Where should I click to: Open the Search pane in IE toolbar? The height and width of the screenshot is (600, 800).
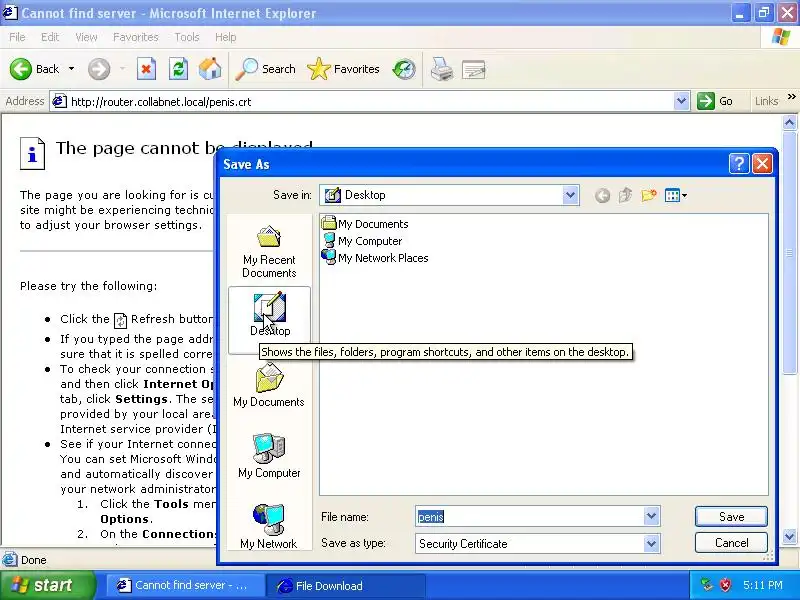click(x=265, y=69)
